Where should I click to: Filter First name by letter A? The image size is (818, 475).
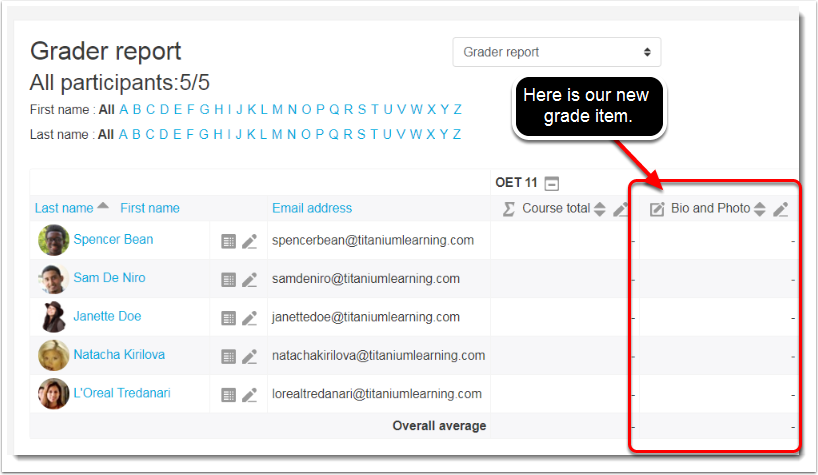point(124,109)
